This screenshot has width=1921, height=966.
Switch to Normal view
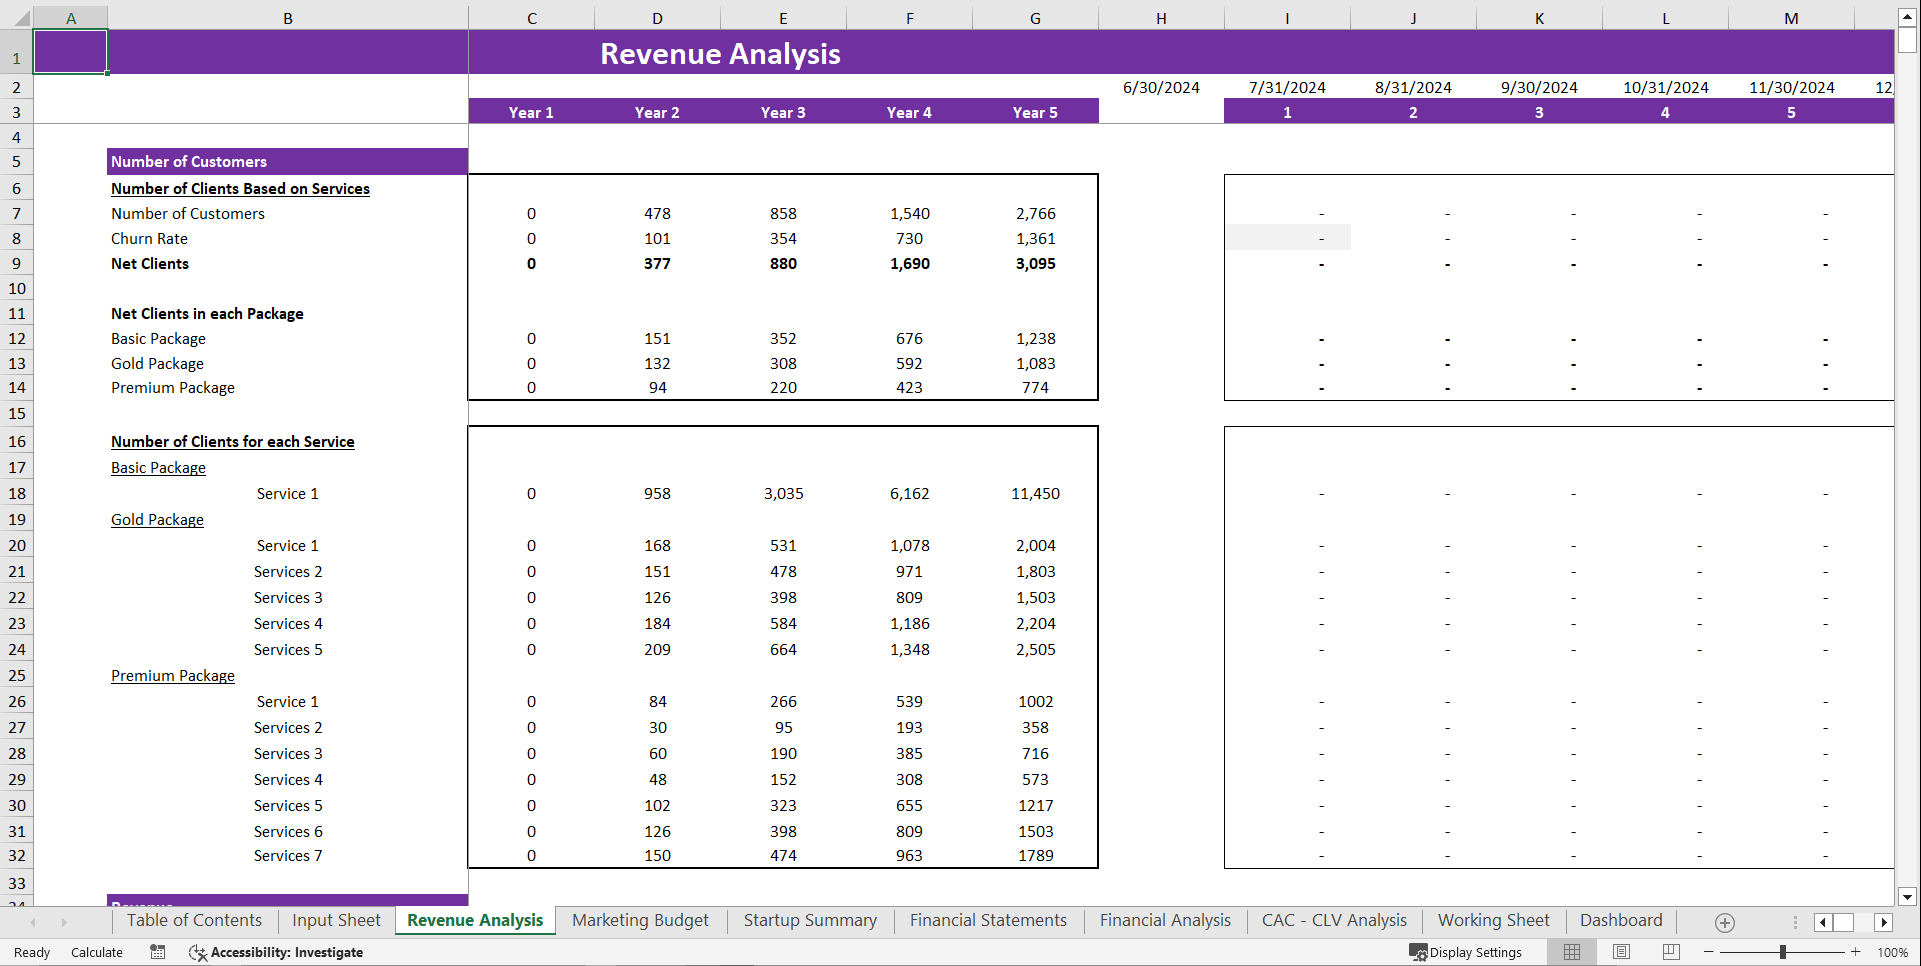[1572, 952]
